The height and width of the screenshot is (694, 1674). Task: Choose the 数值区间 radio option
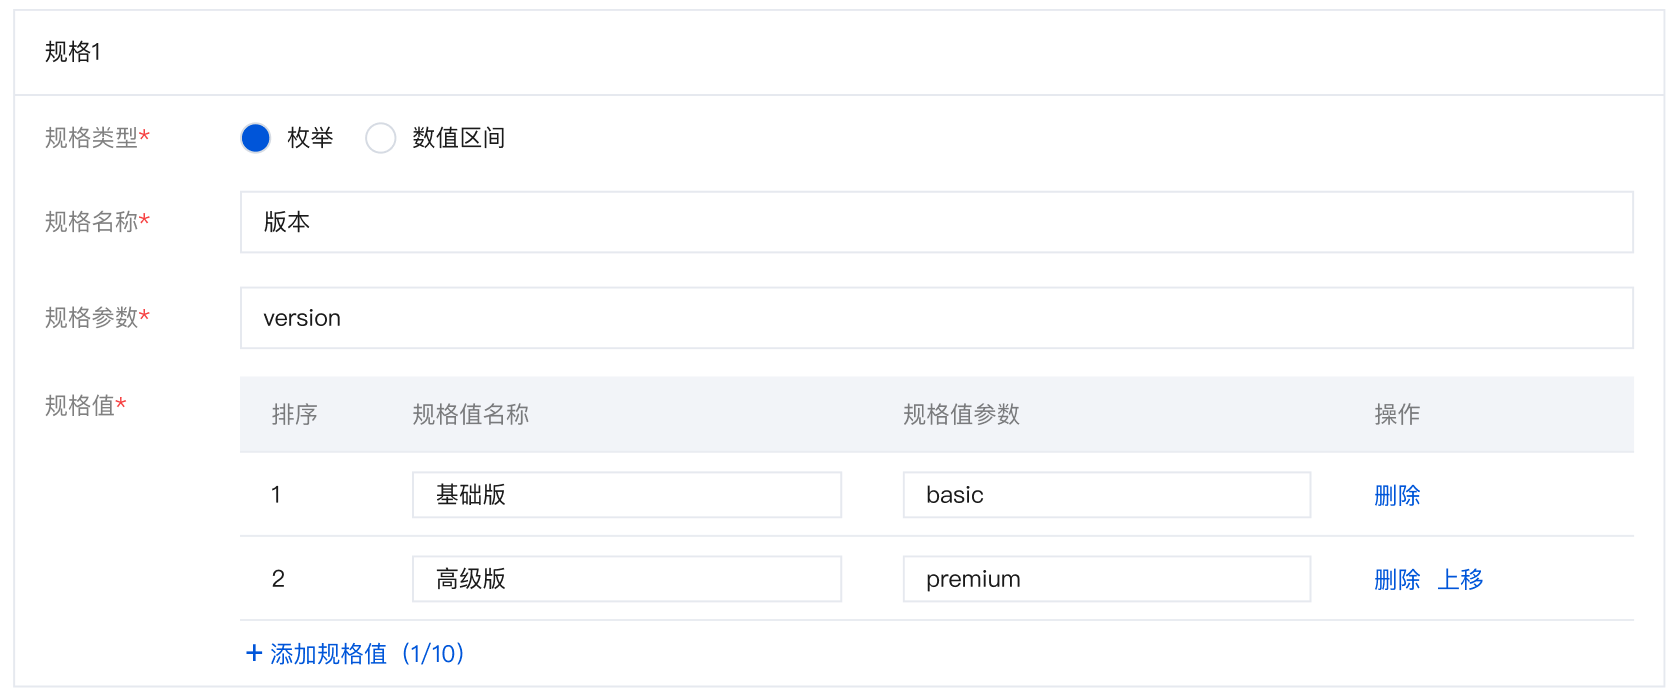tap(381, 138)
